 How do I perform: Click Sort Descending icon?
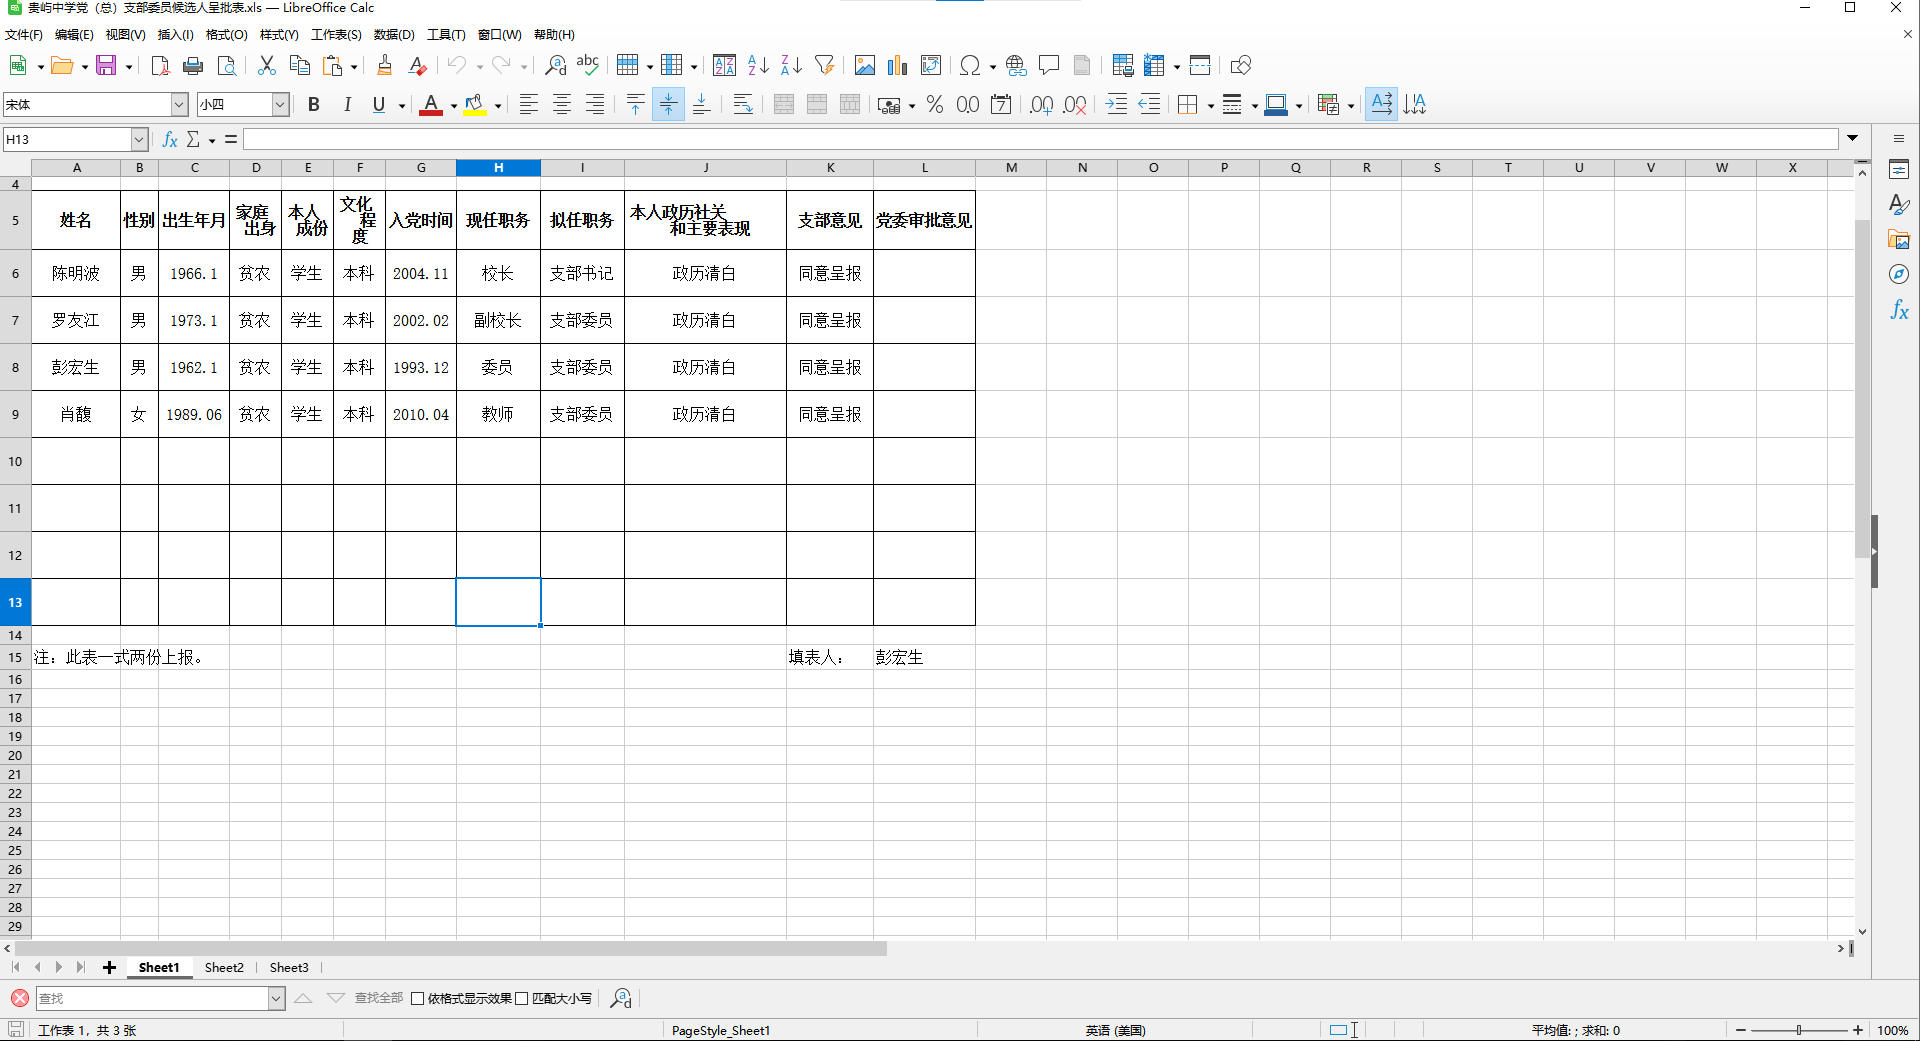[x=791, y=66]
